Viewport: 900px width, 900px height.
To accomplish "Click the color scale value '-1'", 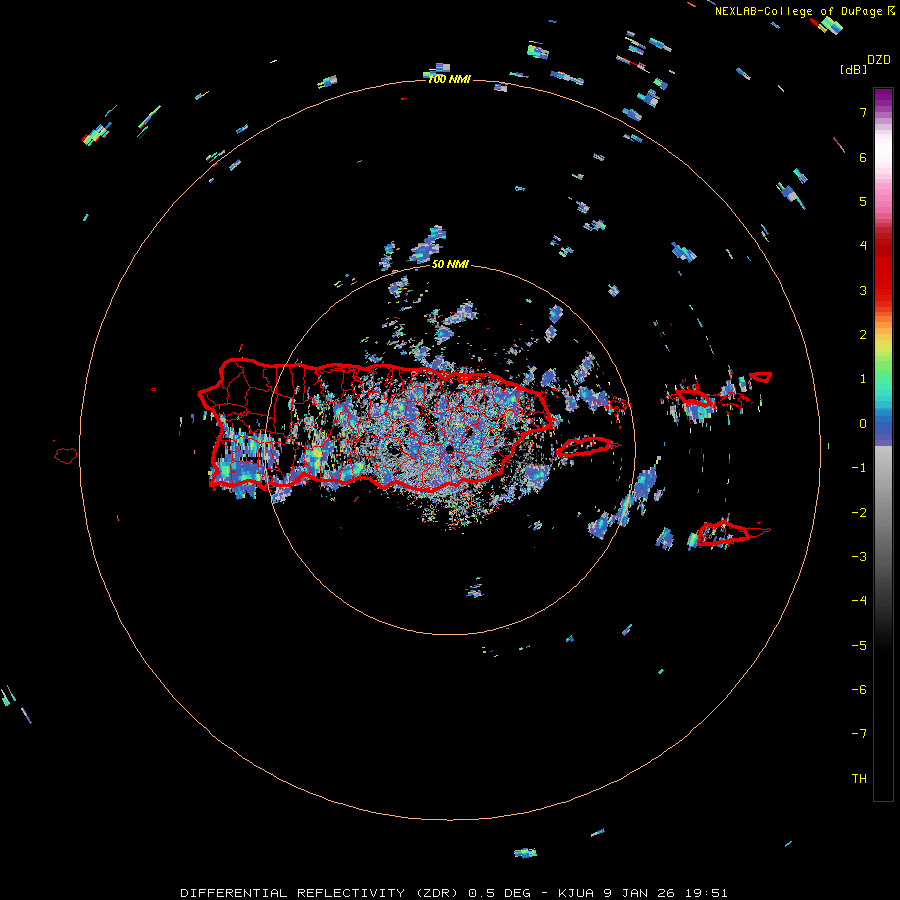I will click(859, 468).
